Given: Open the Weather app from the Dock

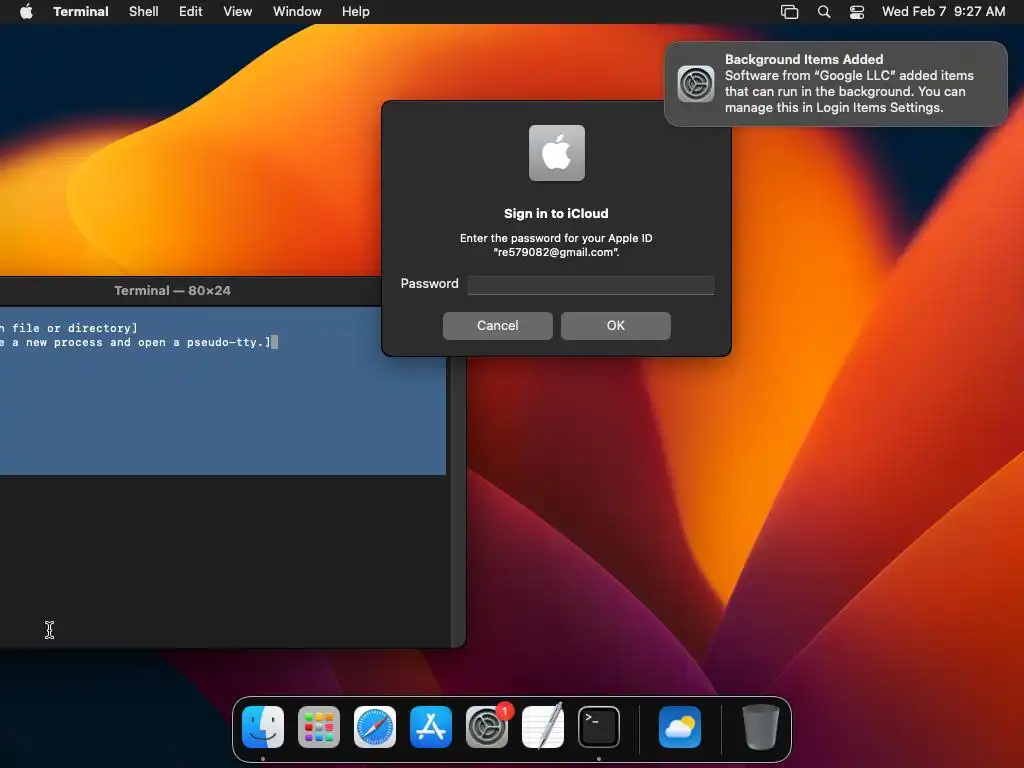Looking at the screenshot, I should 680,727.
